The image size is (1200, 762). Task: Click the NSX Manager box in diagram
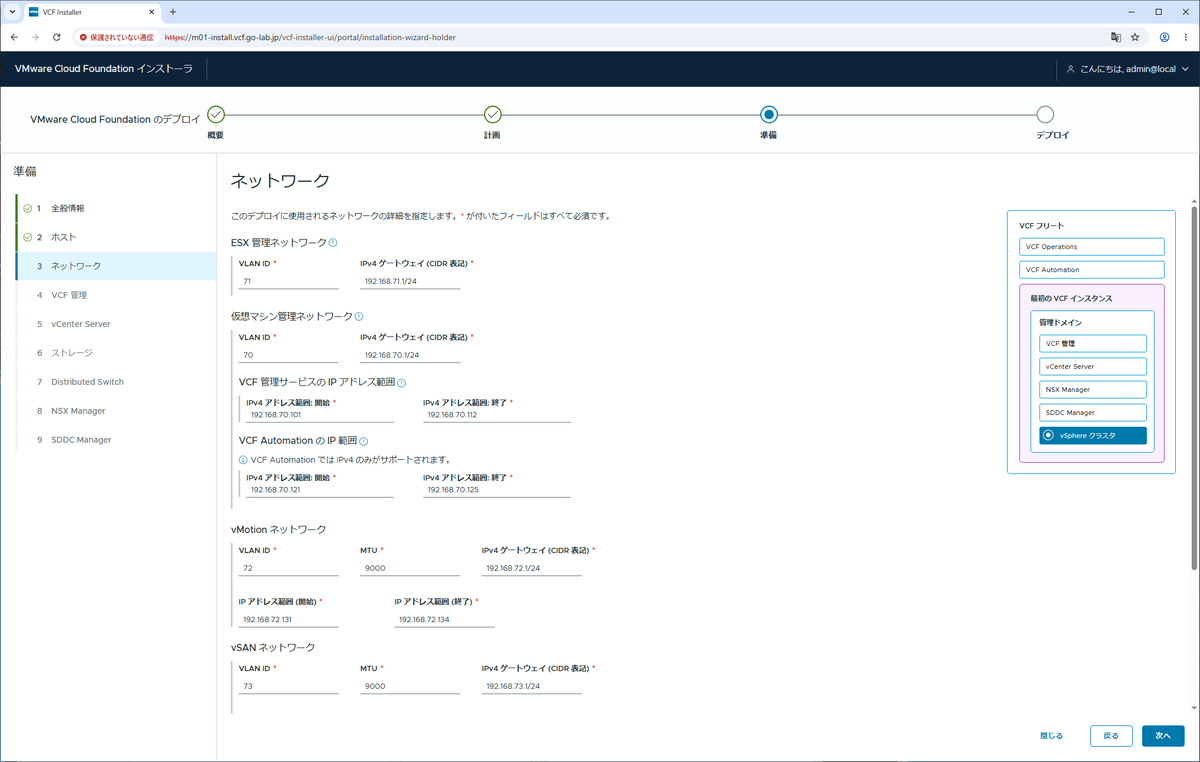[1092, 389]
